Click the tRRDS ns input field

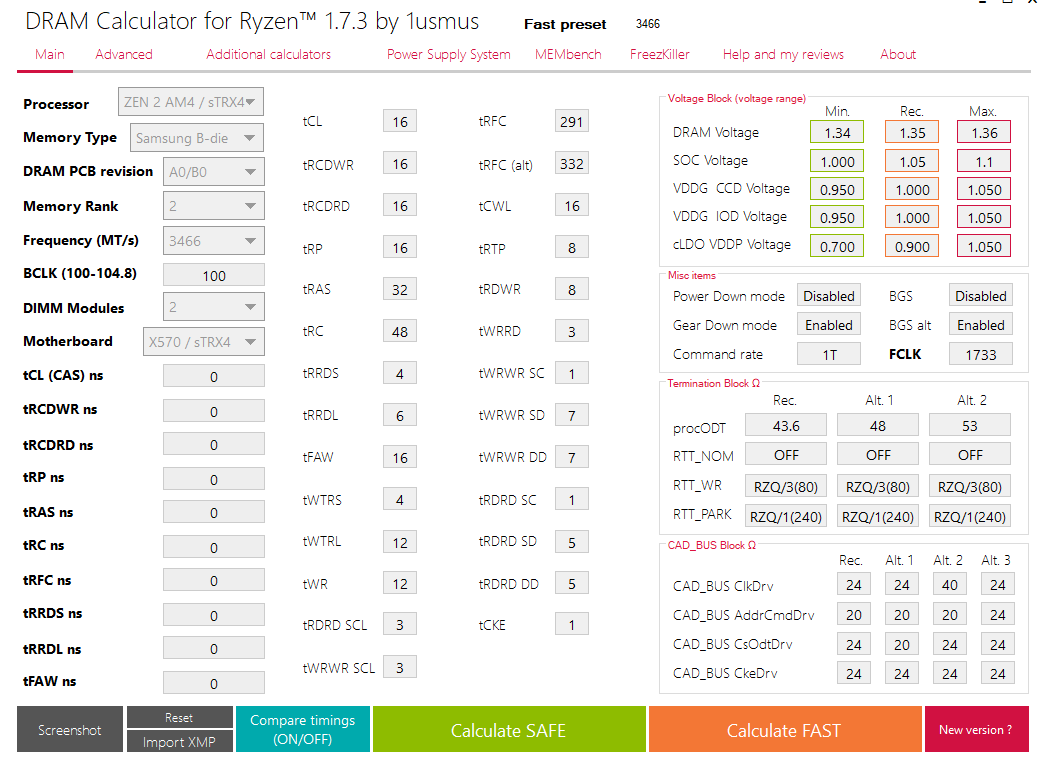click(214, 615)
